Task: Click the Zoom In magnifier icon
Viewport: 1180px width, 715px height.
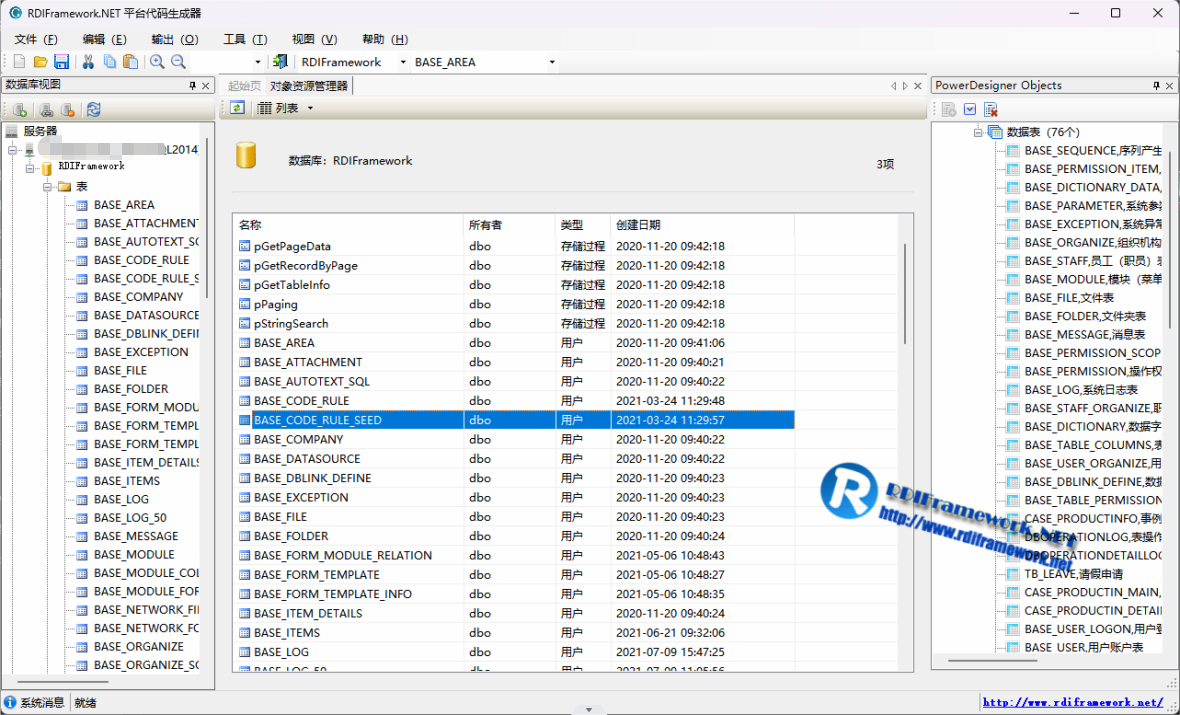Action: pos(157,62)
